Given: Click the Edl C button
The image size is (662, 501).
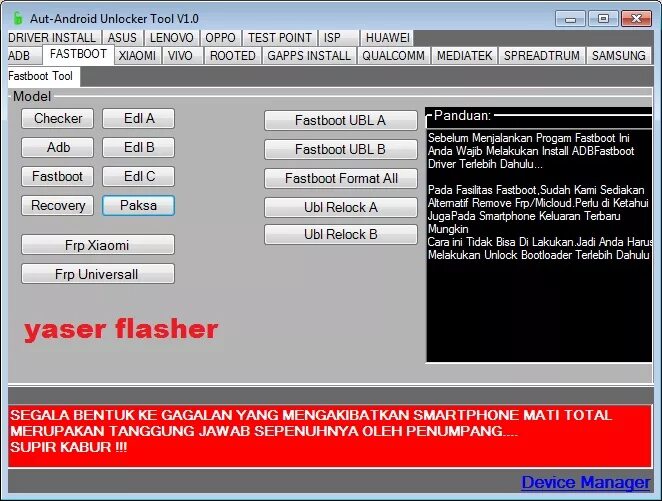Looking at the screenshot, I should point(138,176).
